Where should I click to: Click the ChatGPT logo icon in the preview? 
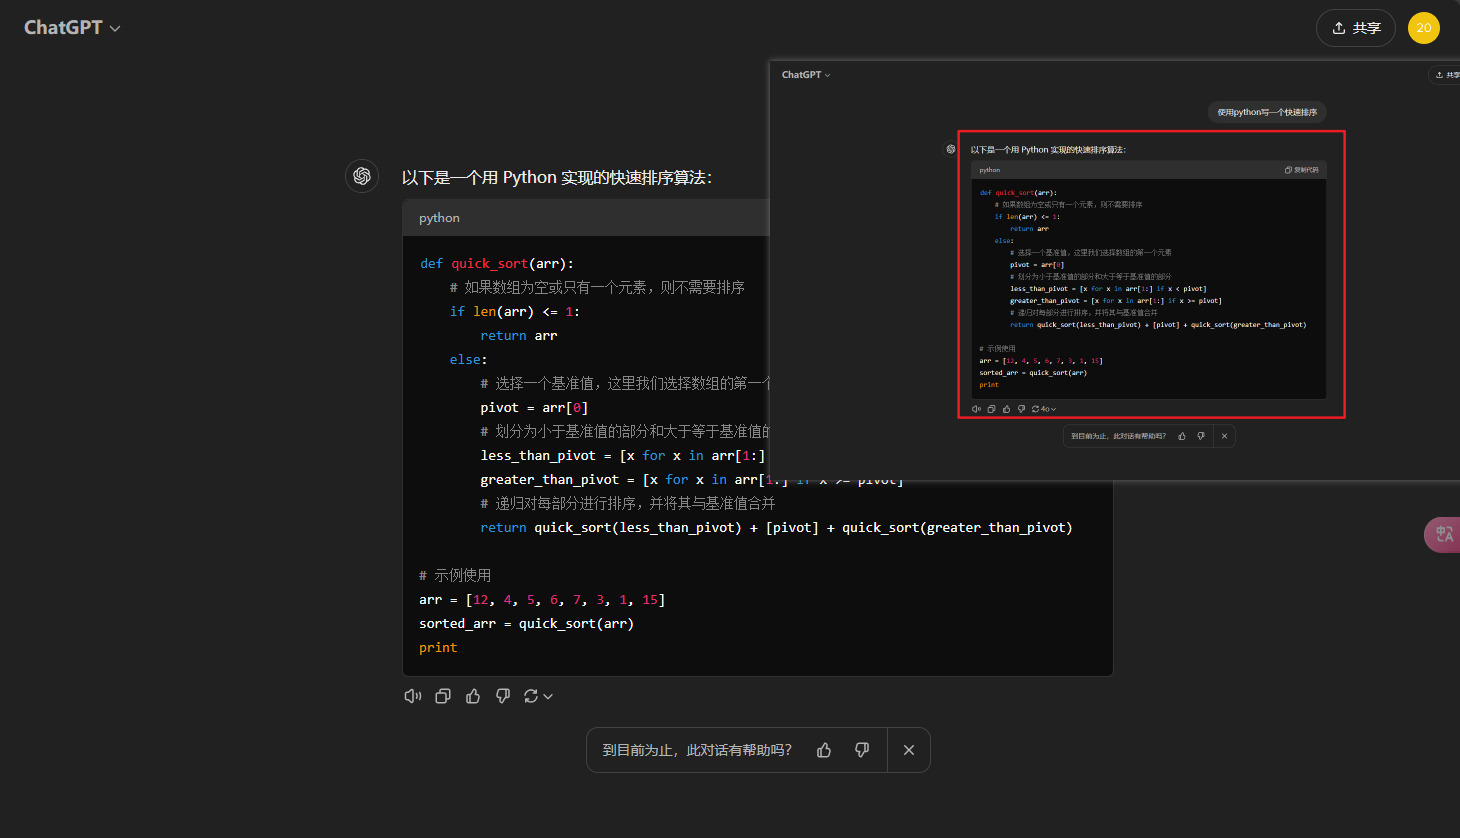[x=951, y=149]
